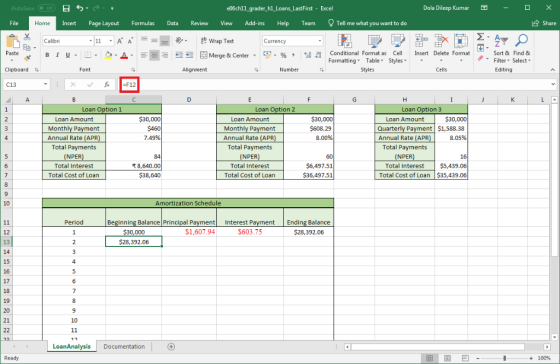Toggle Underline formatting
Screen dimensions: 560x364
coord(68,55)
